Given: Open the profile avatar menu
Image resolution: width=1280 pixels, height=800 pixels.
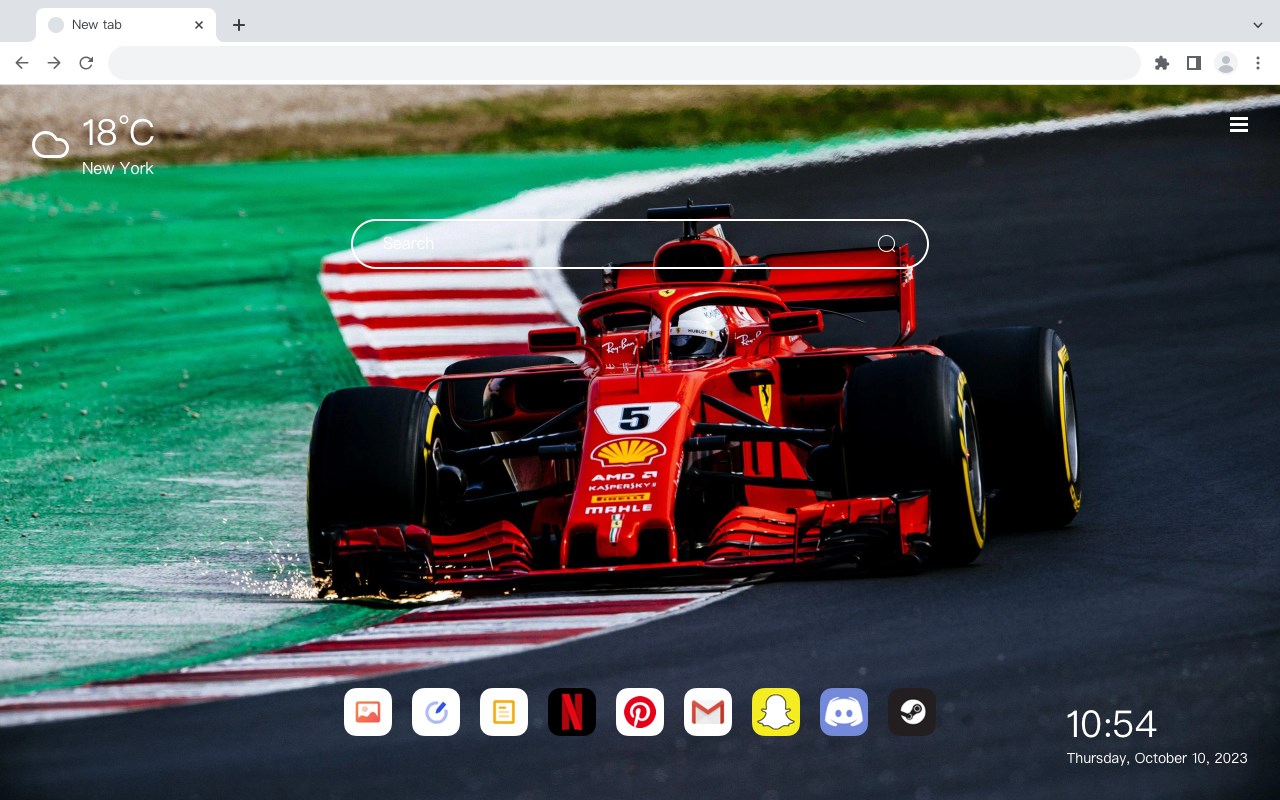Looking at the screenshot, I should (x=1226, y=63).
